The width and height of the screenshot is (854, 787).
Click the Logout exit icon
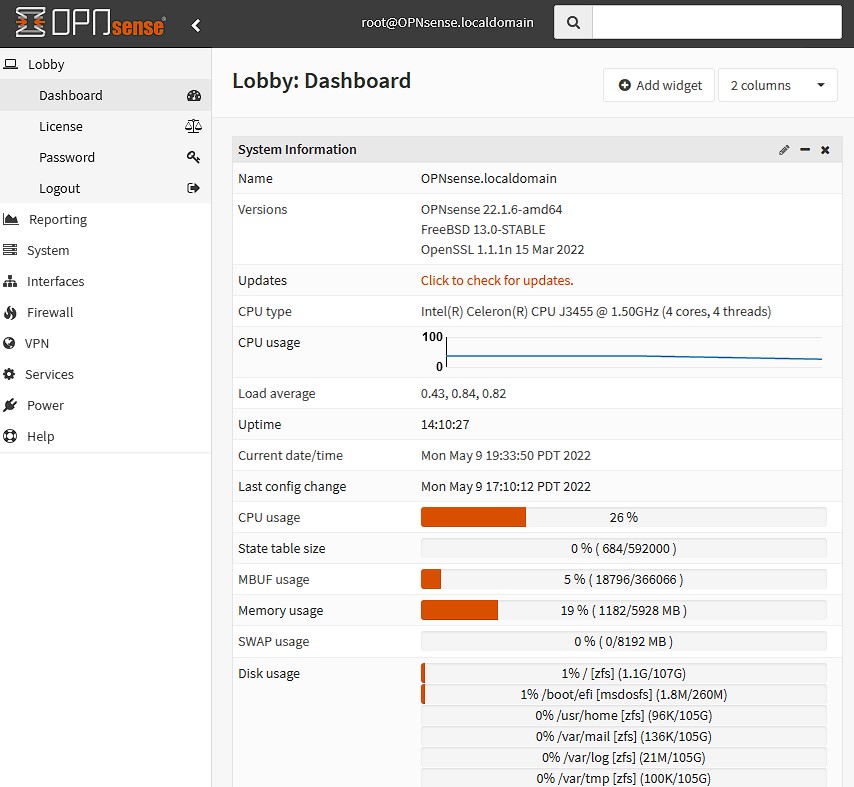194,188
